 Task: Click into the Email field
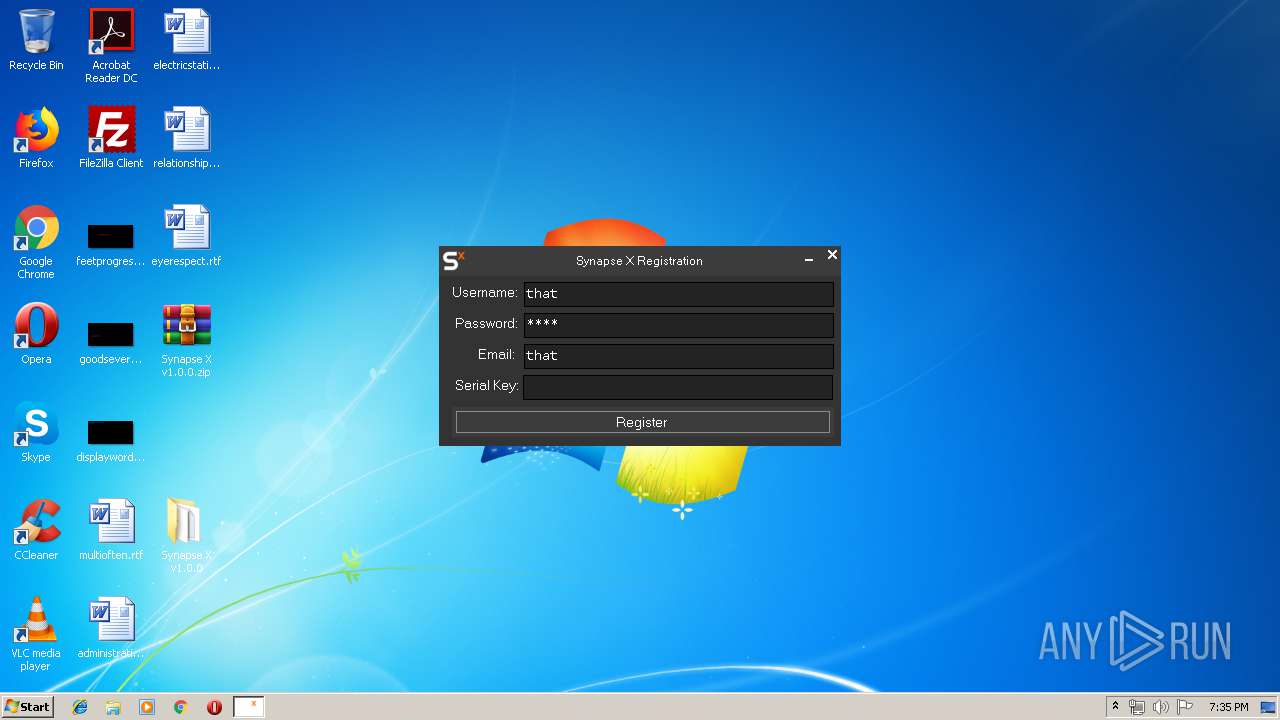tap(678, 355)
